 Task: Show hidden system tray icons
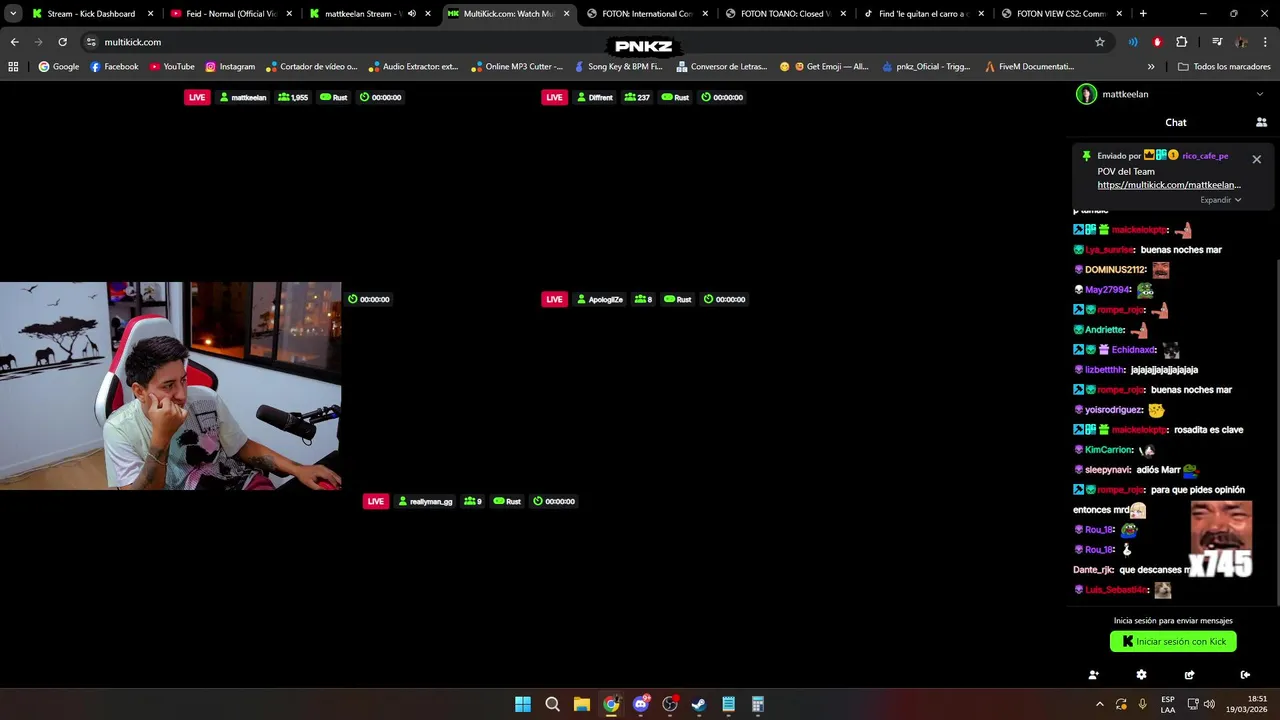1100,704
